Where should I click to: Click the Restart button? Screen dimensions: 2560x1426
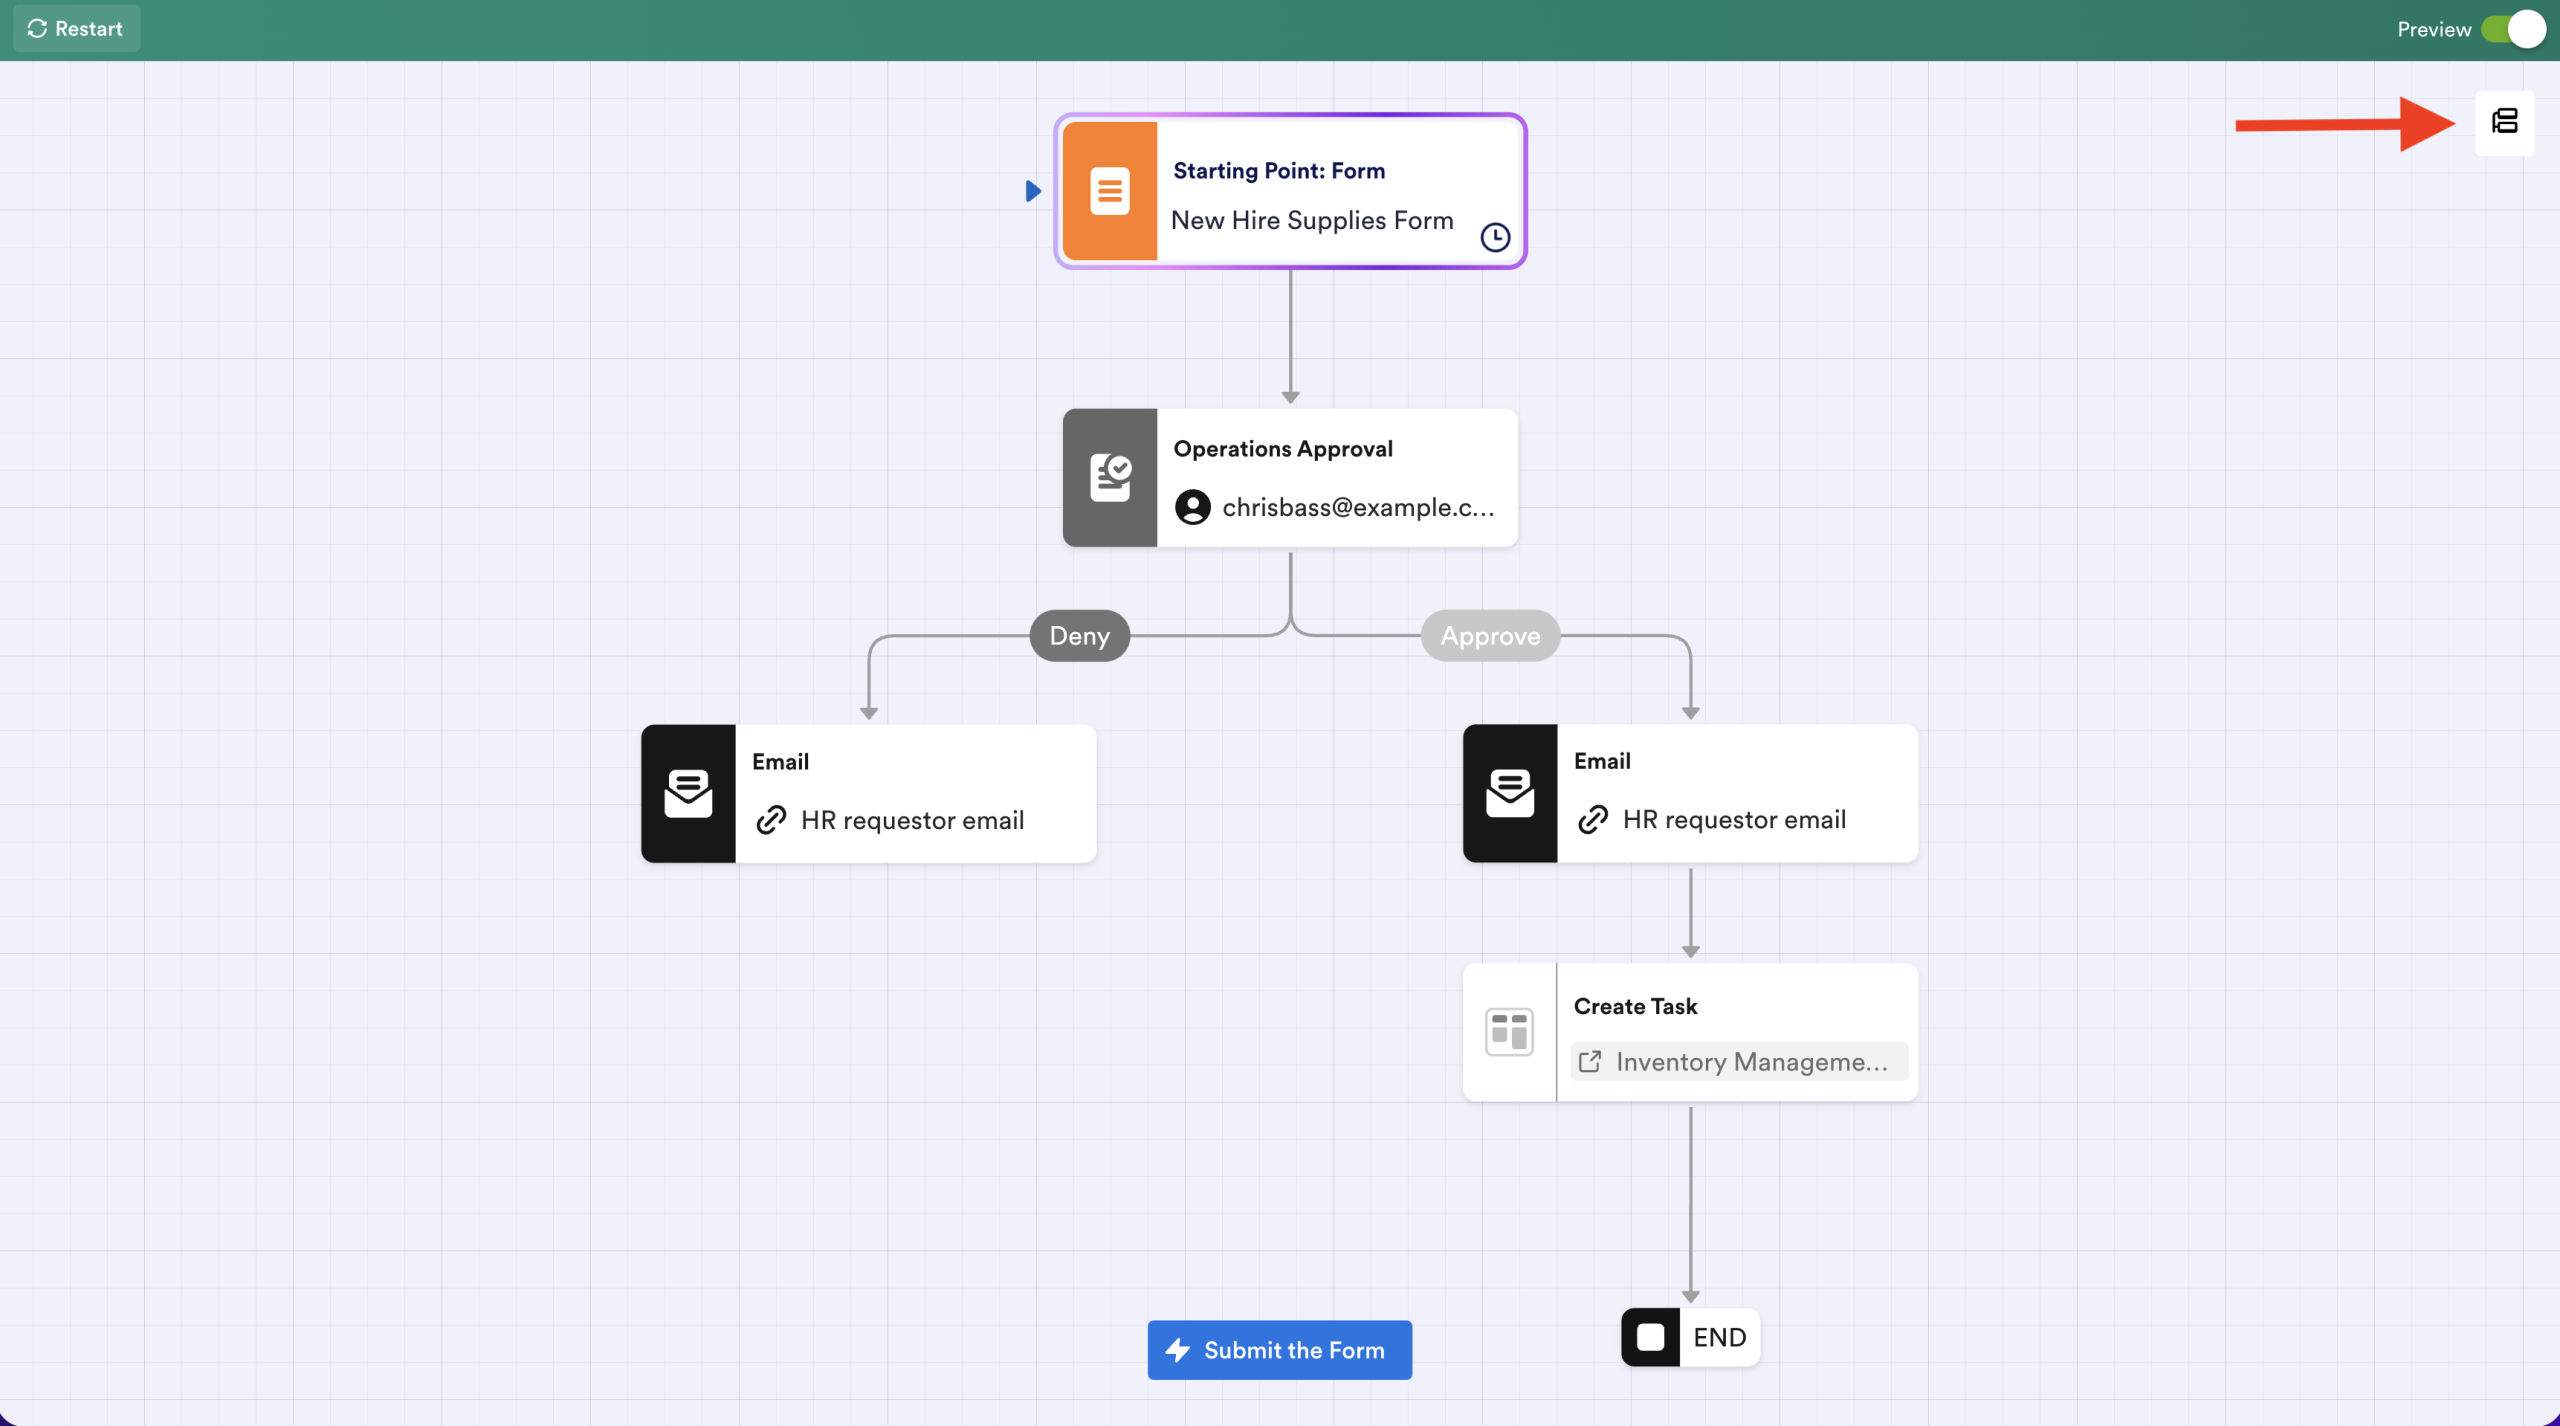(x=76, y=29)
